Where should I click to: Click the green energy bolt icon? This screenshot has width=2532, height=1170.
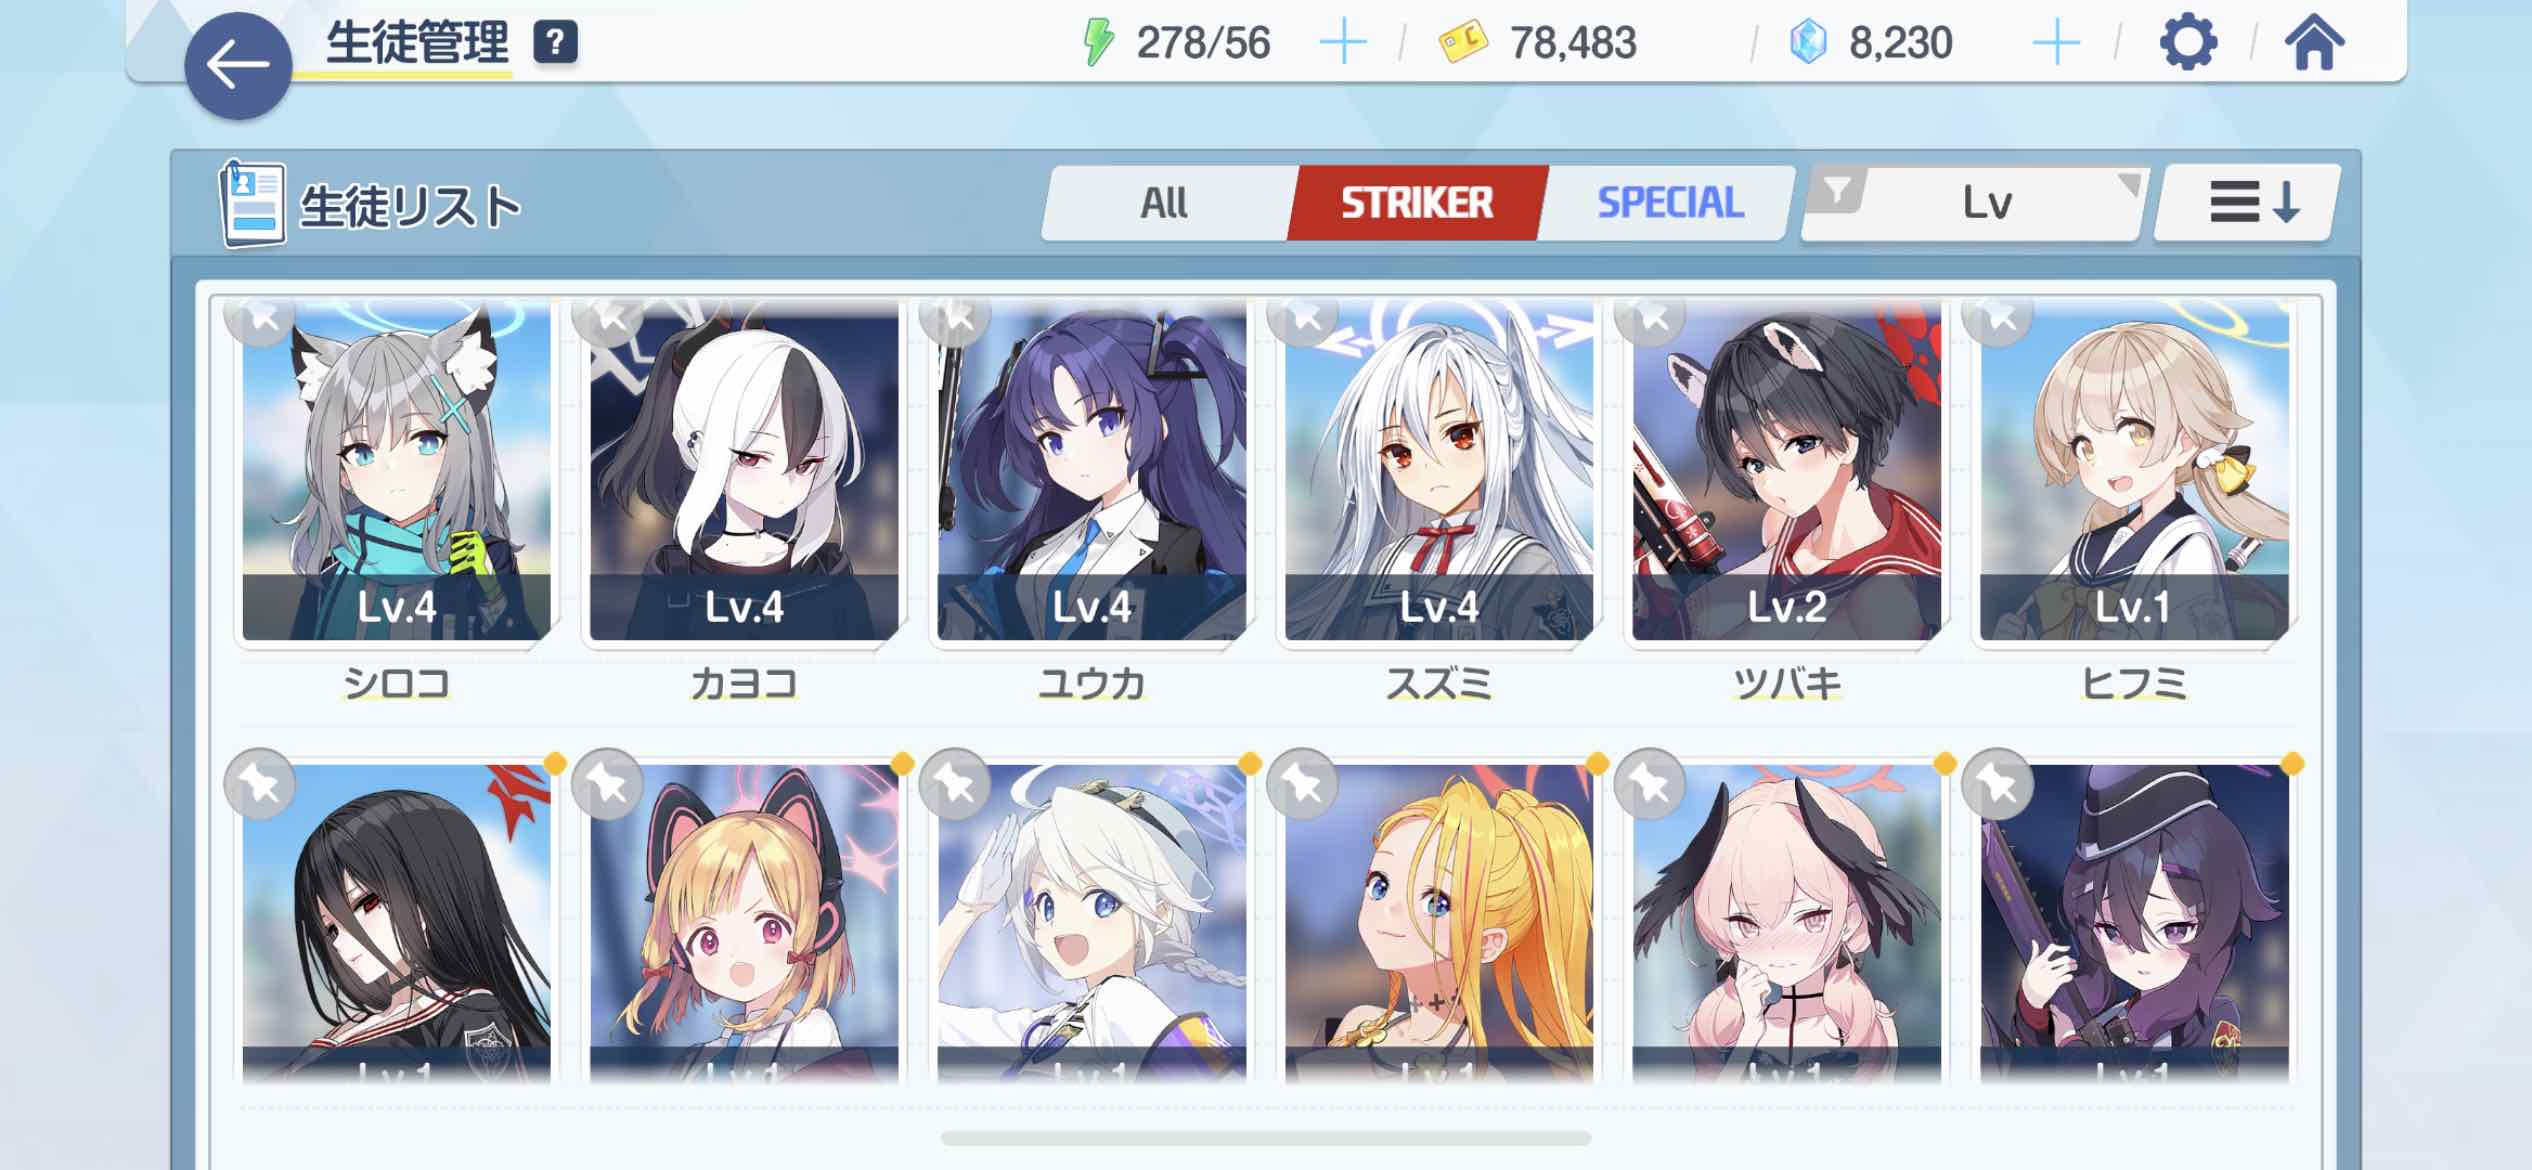1098,43
